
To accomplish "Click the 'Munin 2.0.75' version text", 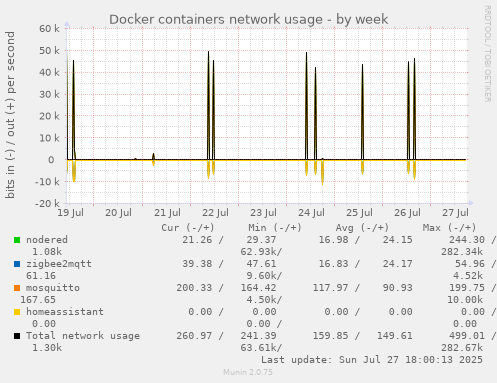I will 248,372.
